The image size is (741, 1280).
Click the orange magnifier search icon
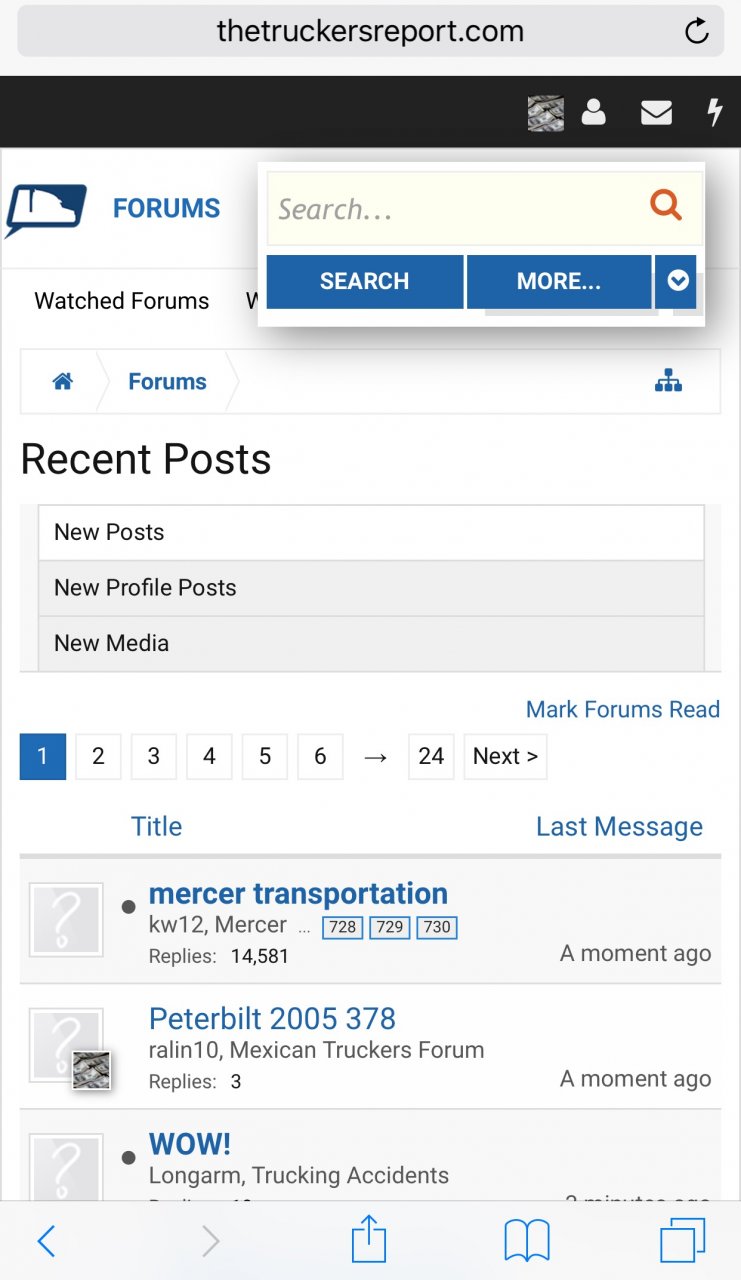point(666,206)
